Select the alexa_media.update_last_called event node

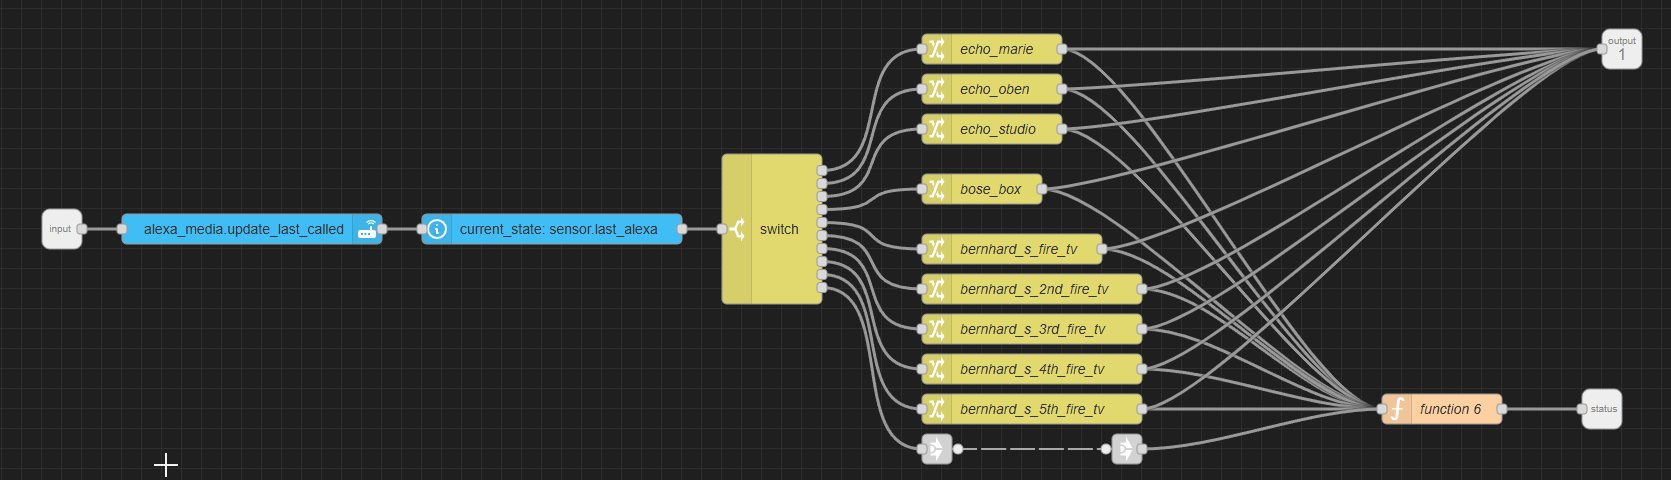point(243,229)
